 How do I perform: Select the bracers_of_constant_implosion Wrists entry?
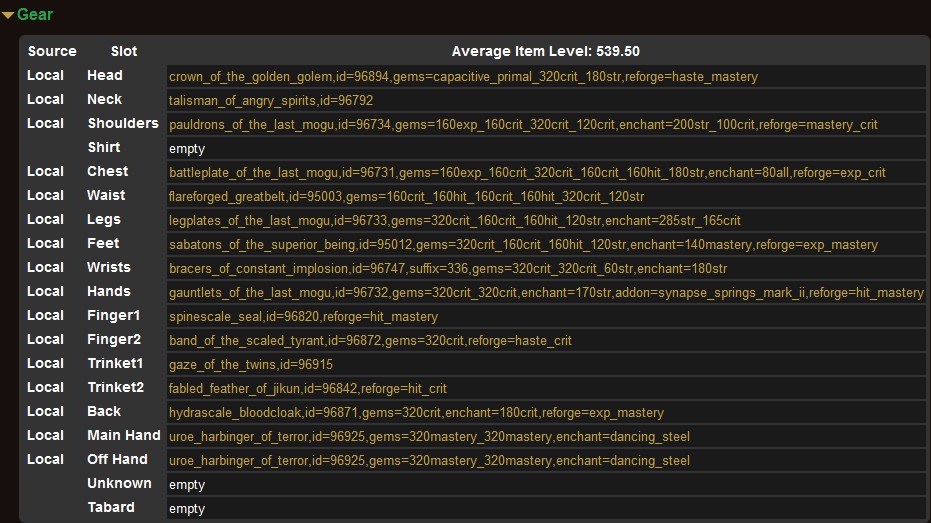coord(448,269)
